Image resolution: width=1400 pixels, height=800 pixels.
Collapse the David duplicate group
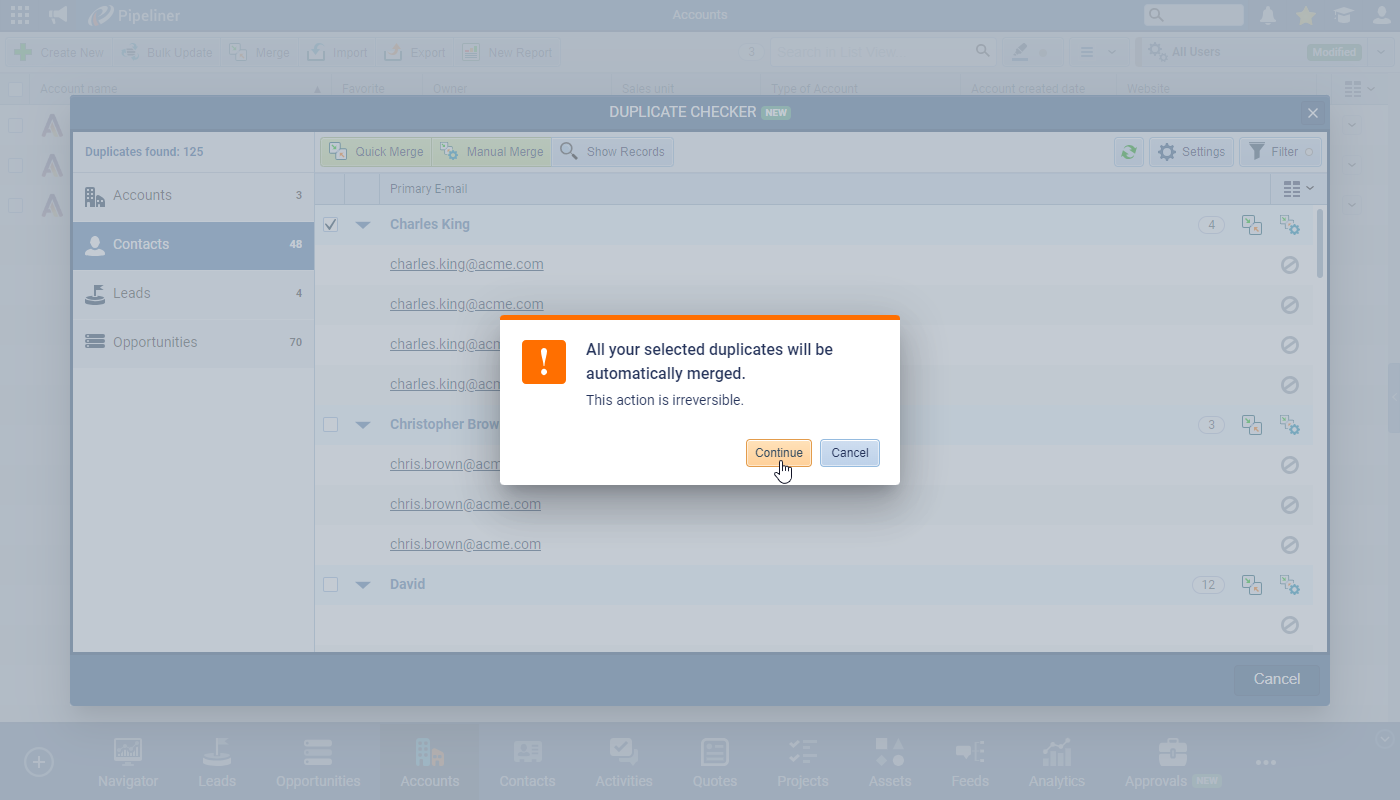[363, 585]
